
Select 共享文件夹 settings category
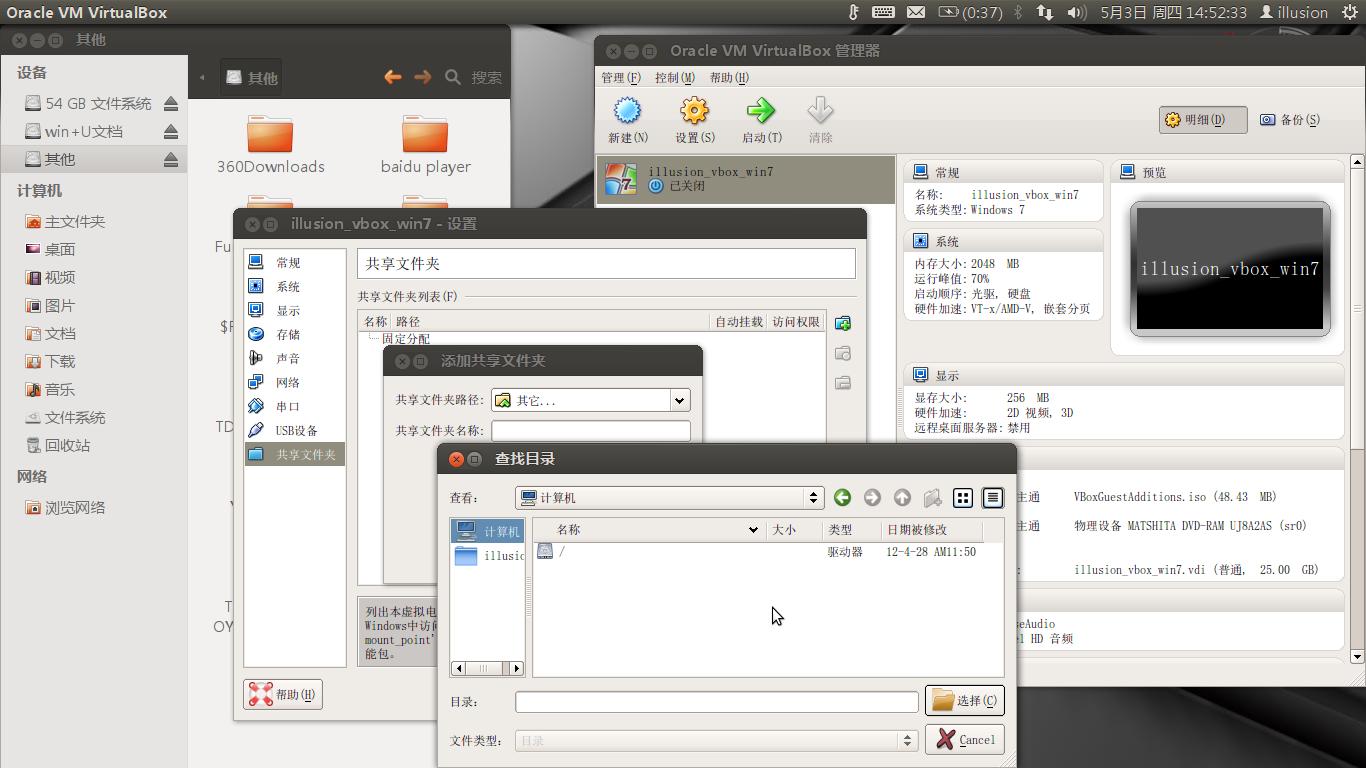pyautogui.click(x=294, y=454)
